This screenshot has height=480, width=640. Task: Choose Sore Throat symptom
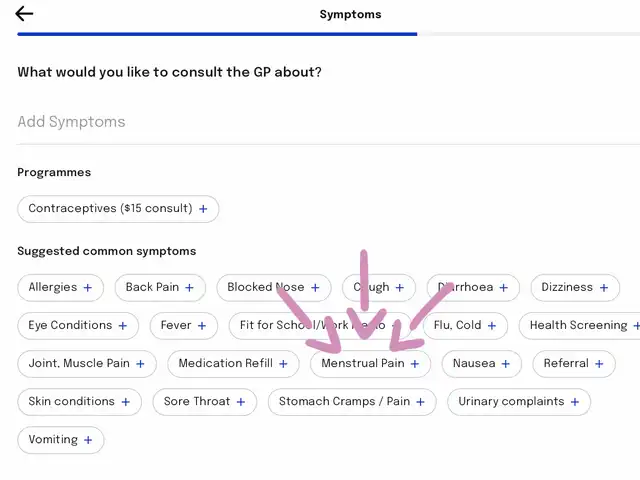[x=204, y=402]
